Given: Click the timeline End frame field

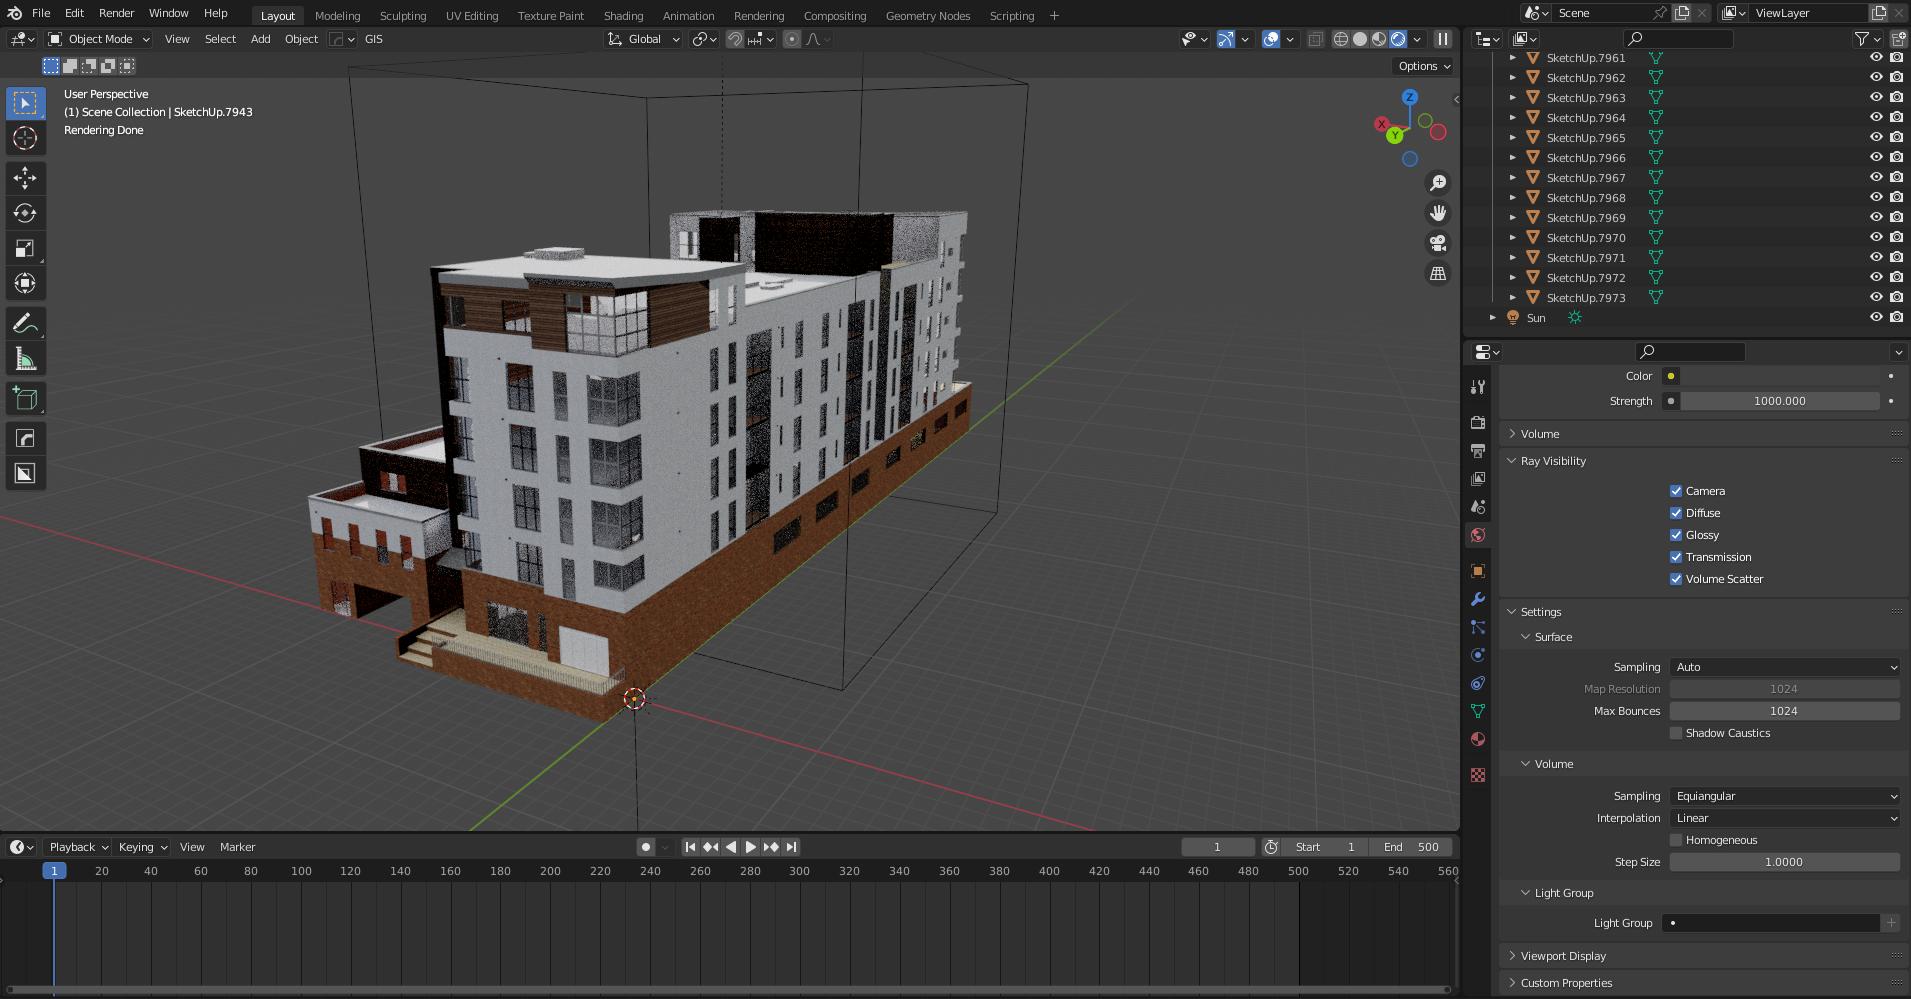Looking at the screenshot, I should 1411,847.
